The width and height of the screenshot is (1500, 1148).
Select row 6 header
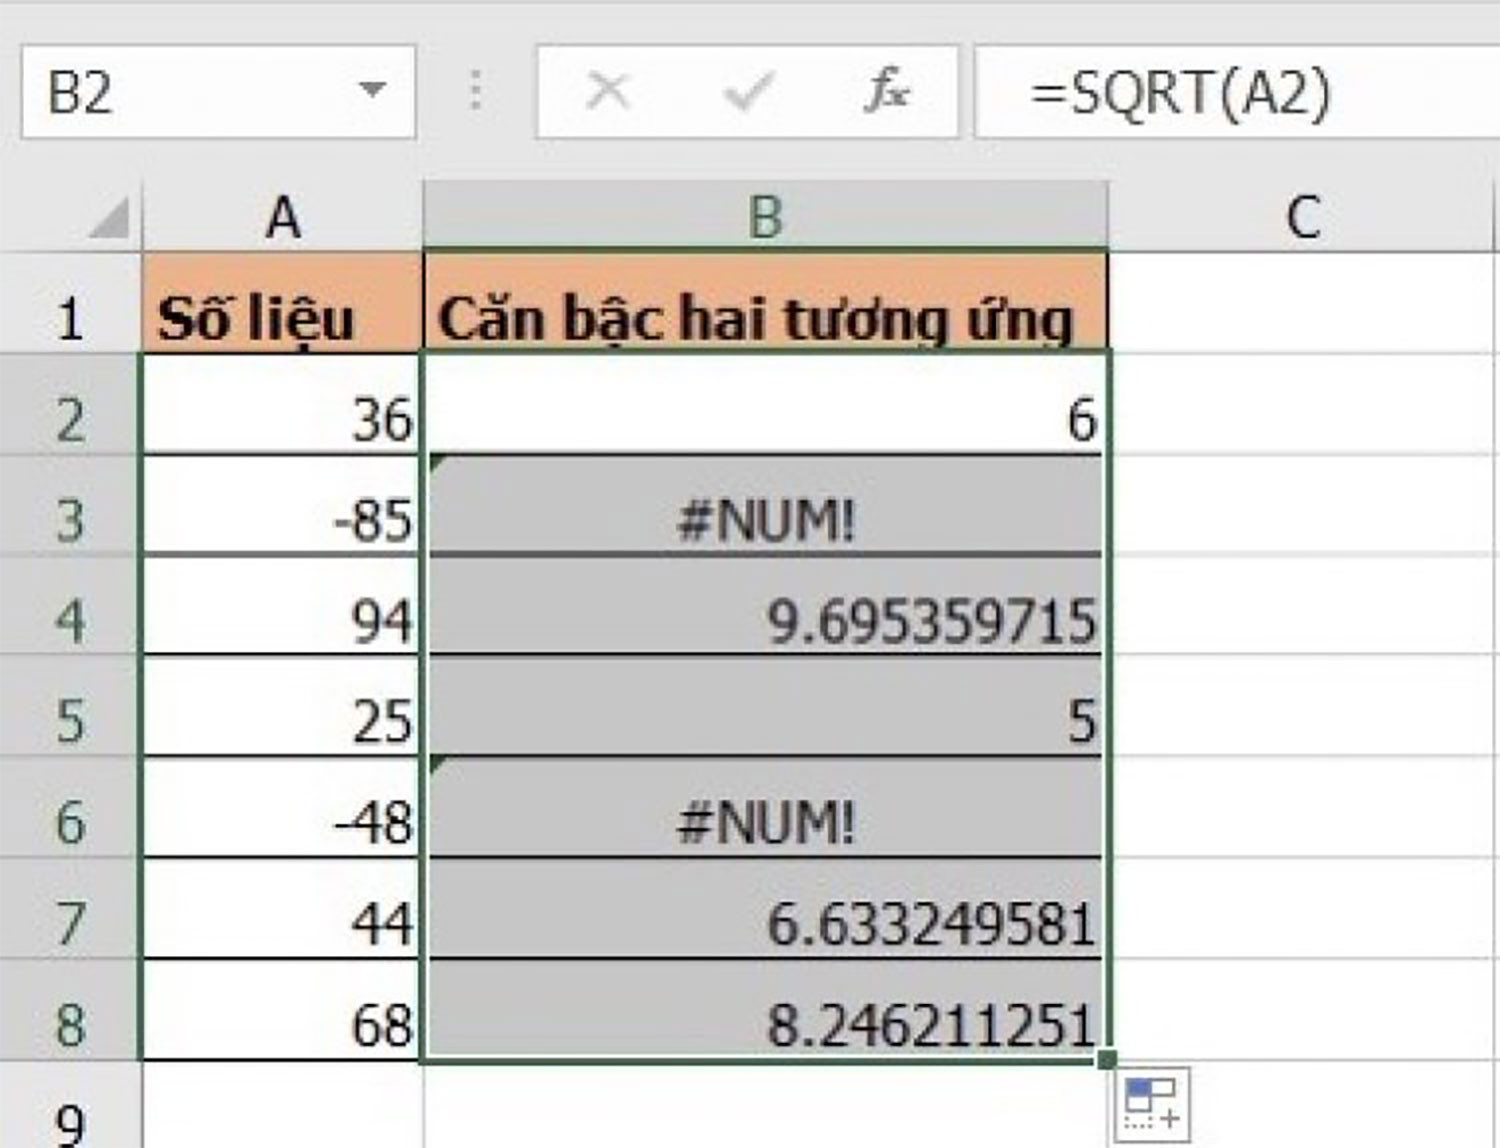70,808
